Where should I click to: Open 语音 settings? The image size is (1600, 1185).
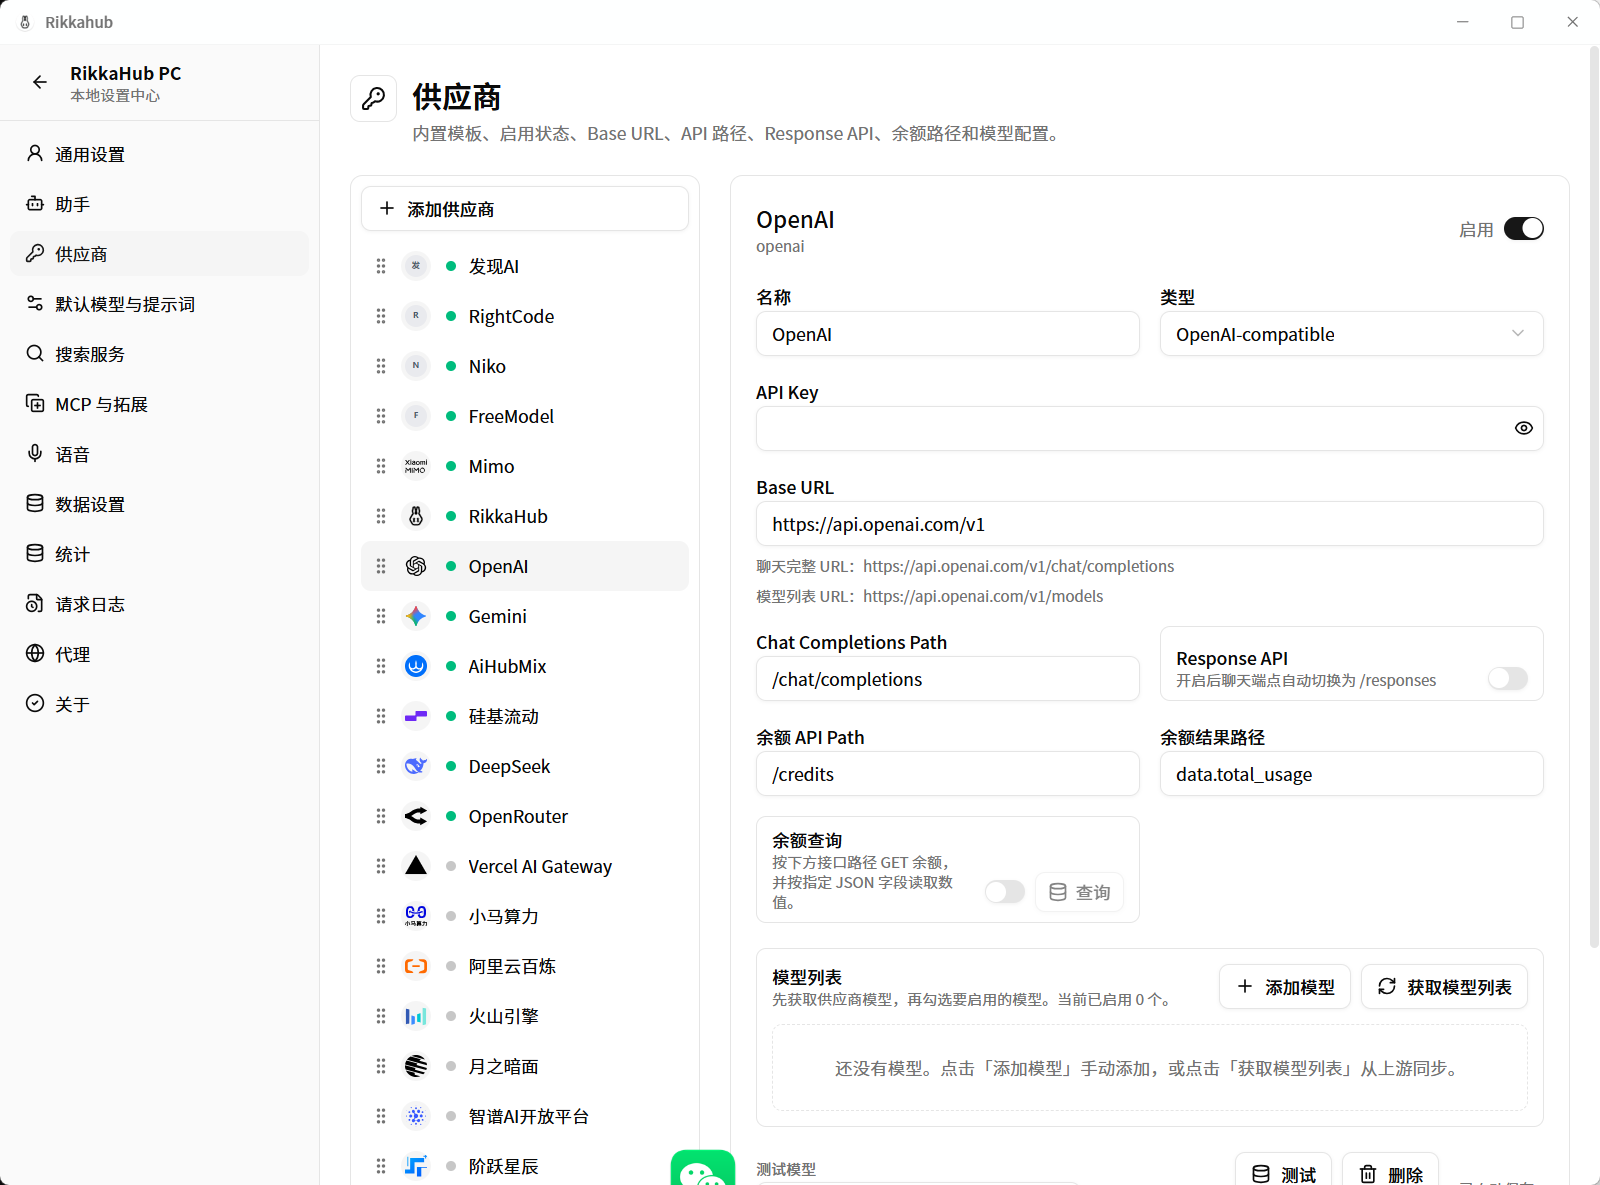(160, 454)
